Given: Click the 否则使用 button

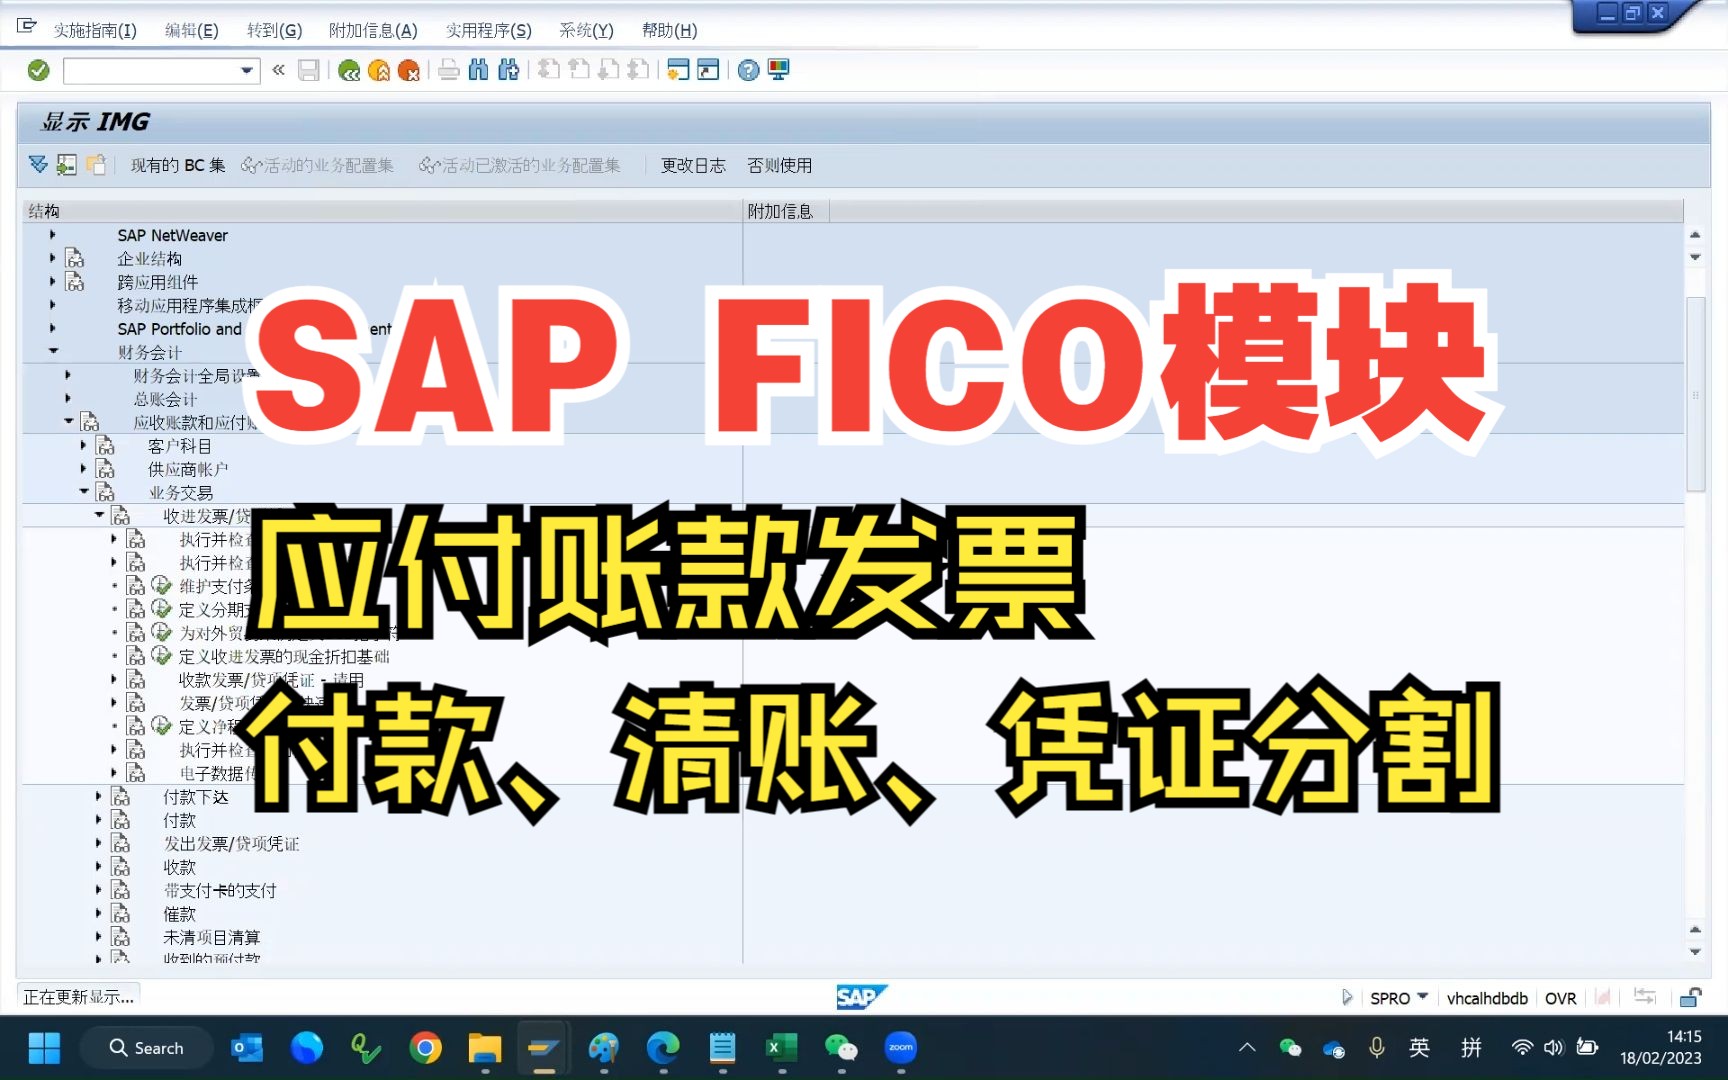Looking at the screenshot, I should coord(780,165).
